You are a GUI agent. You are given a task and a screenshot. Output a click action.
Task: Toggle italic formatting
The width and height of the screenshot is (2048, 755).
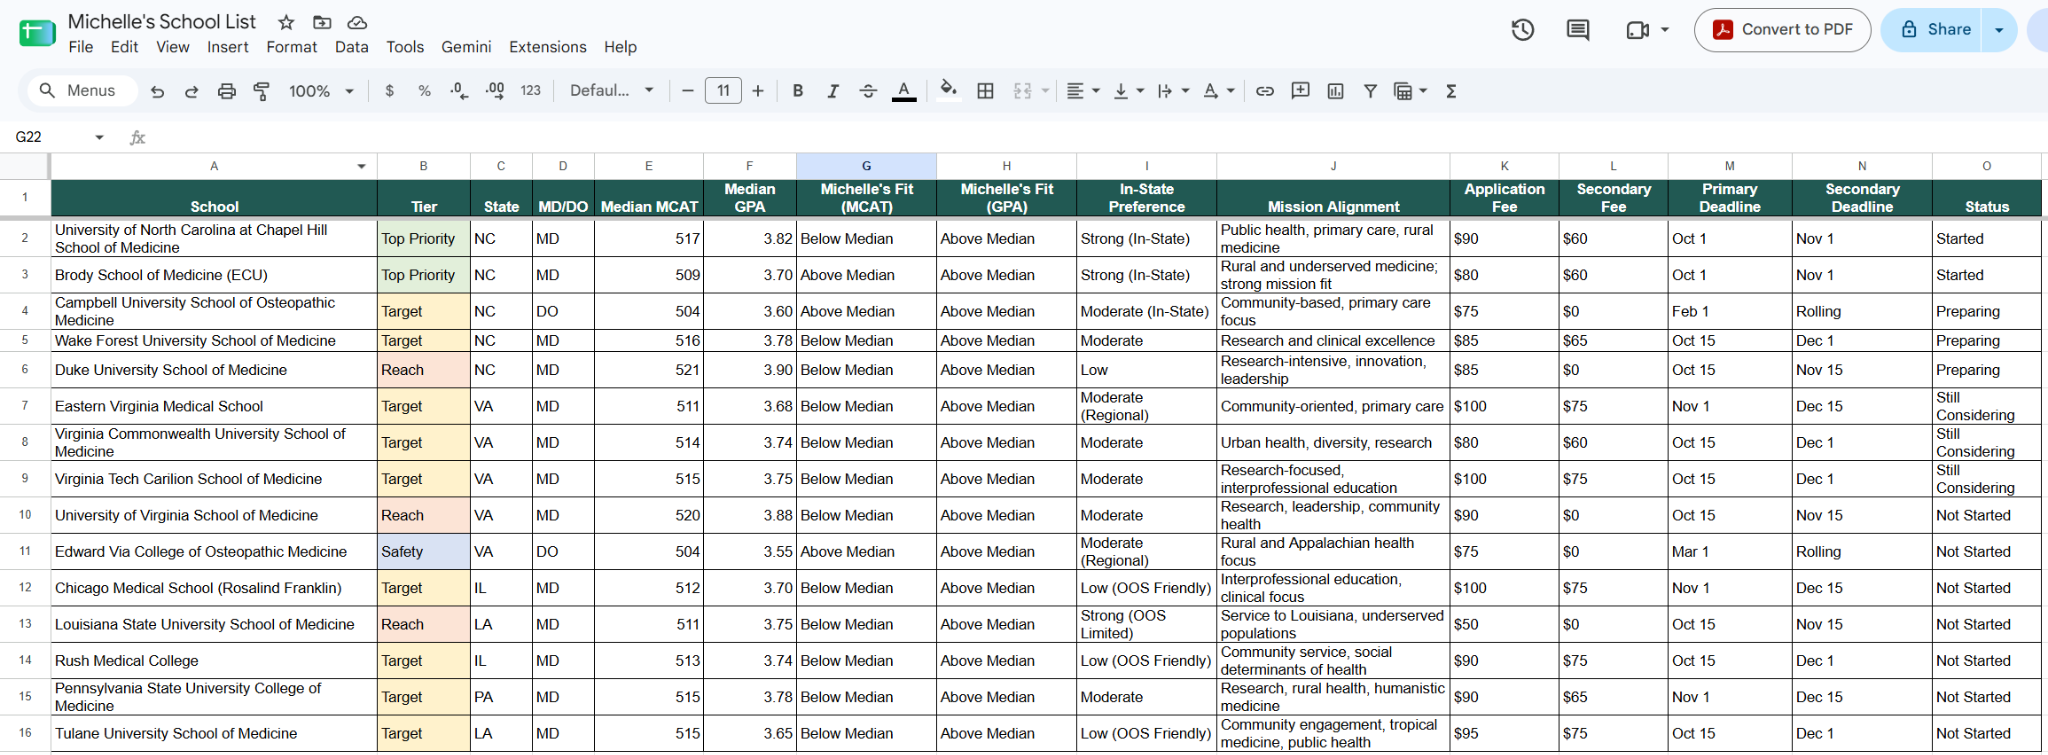click(x=832, y=91)
